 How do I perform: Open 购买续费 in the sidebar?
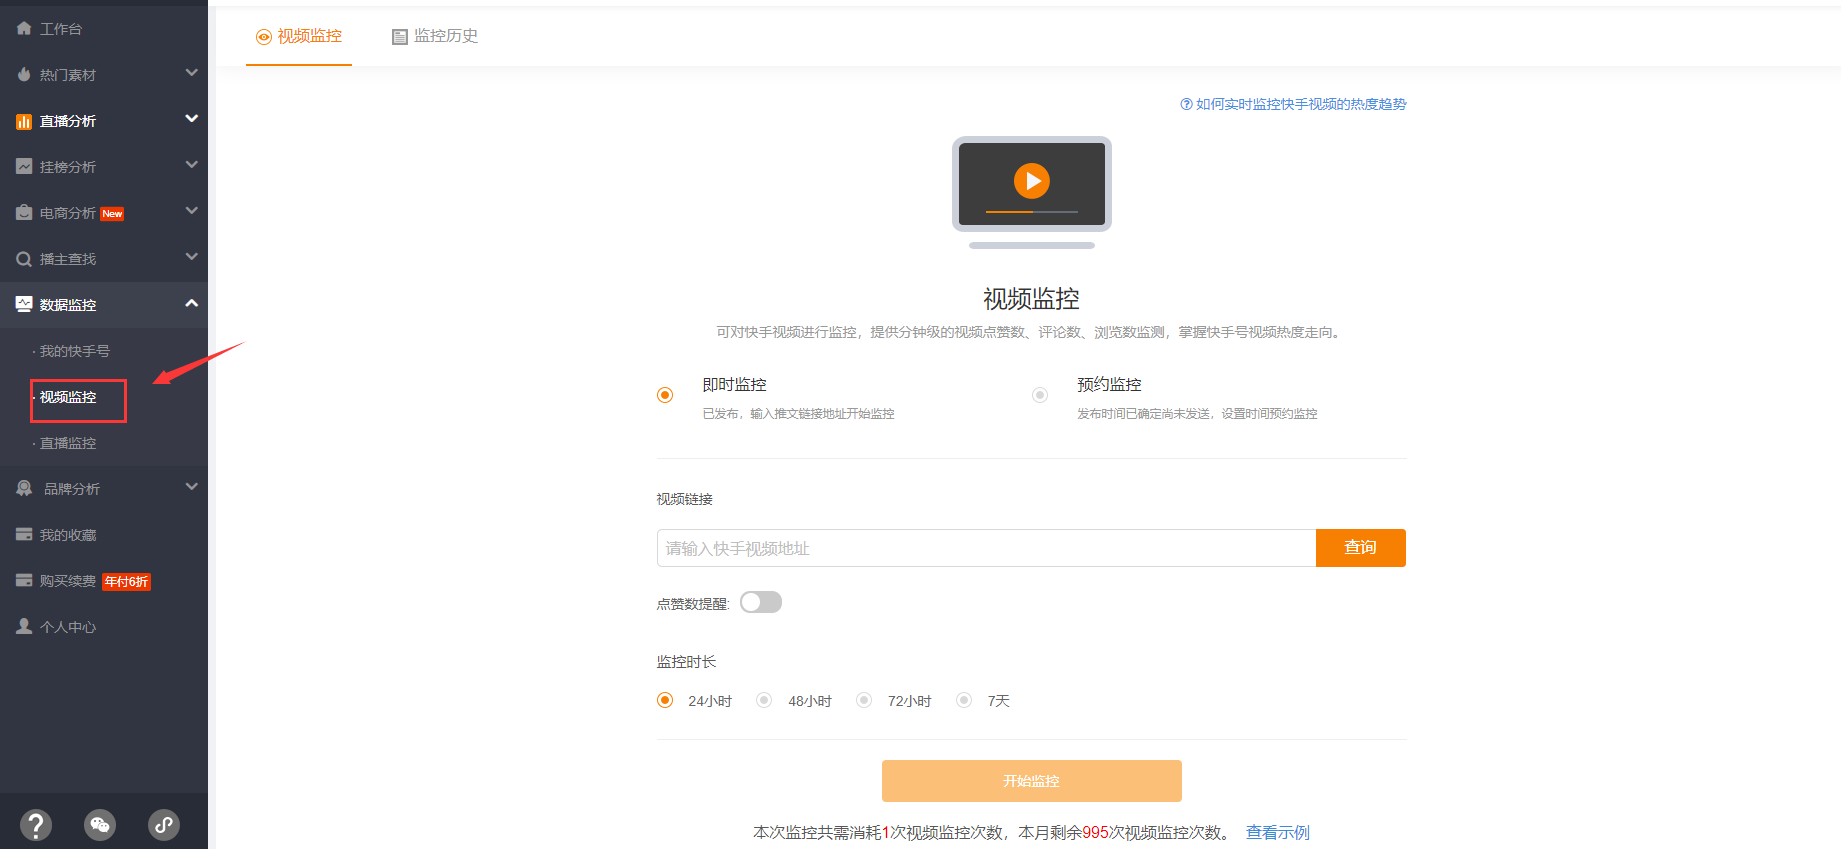[x=68, y=581]
